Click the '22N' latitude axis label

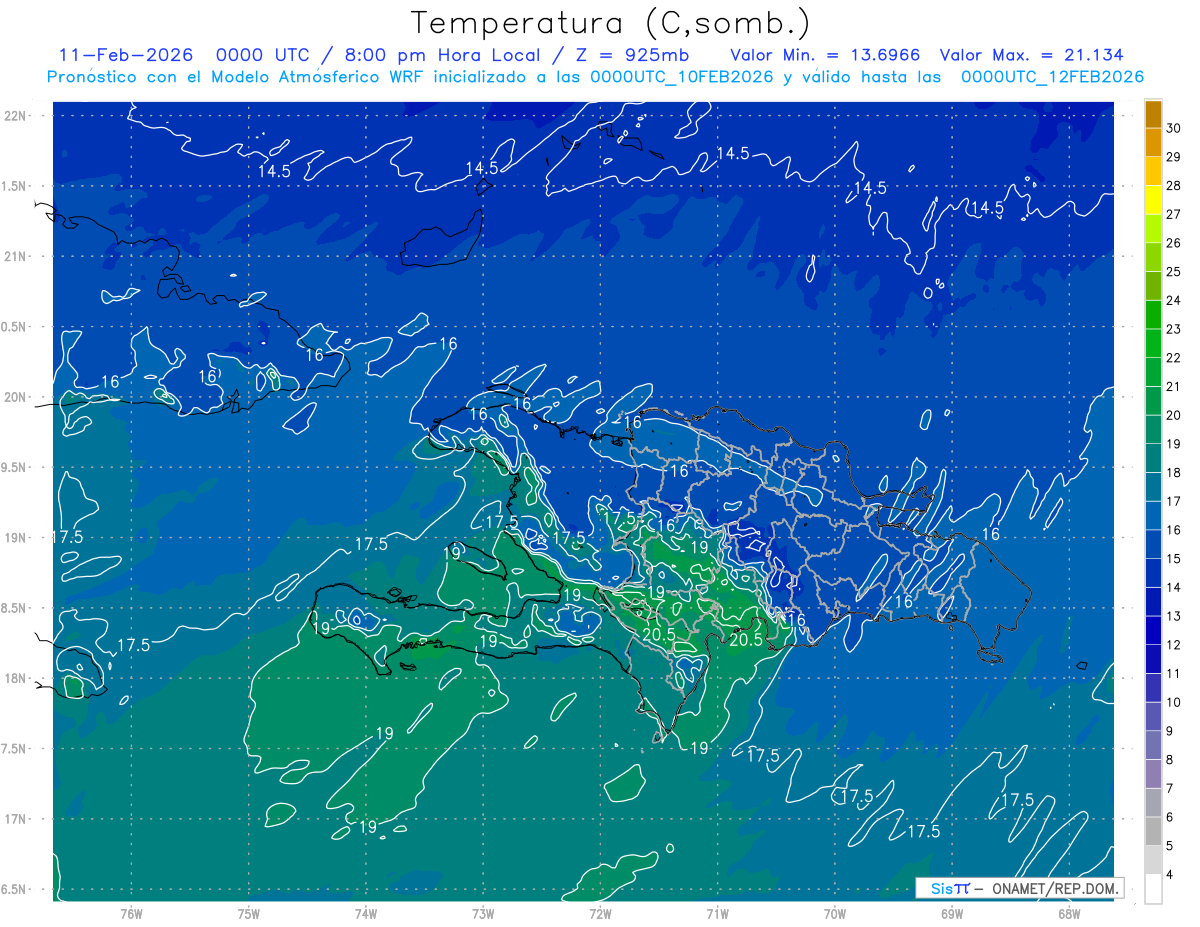point(16,116)
